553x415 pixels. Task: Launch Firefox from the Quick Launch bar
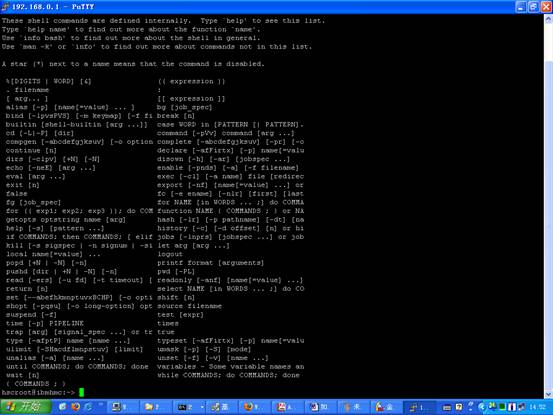(75, 407)
